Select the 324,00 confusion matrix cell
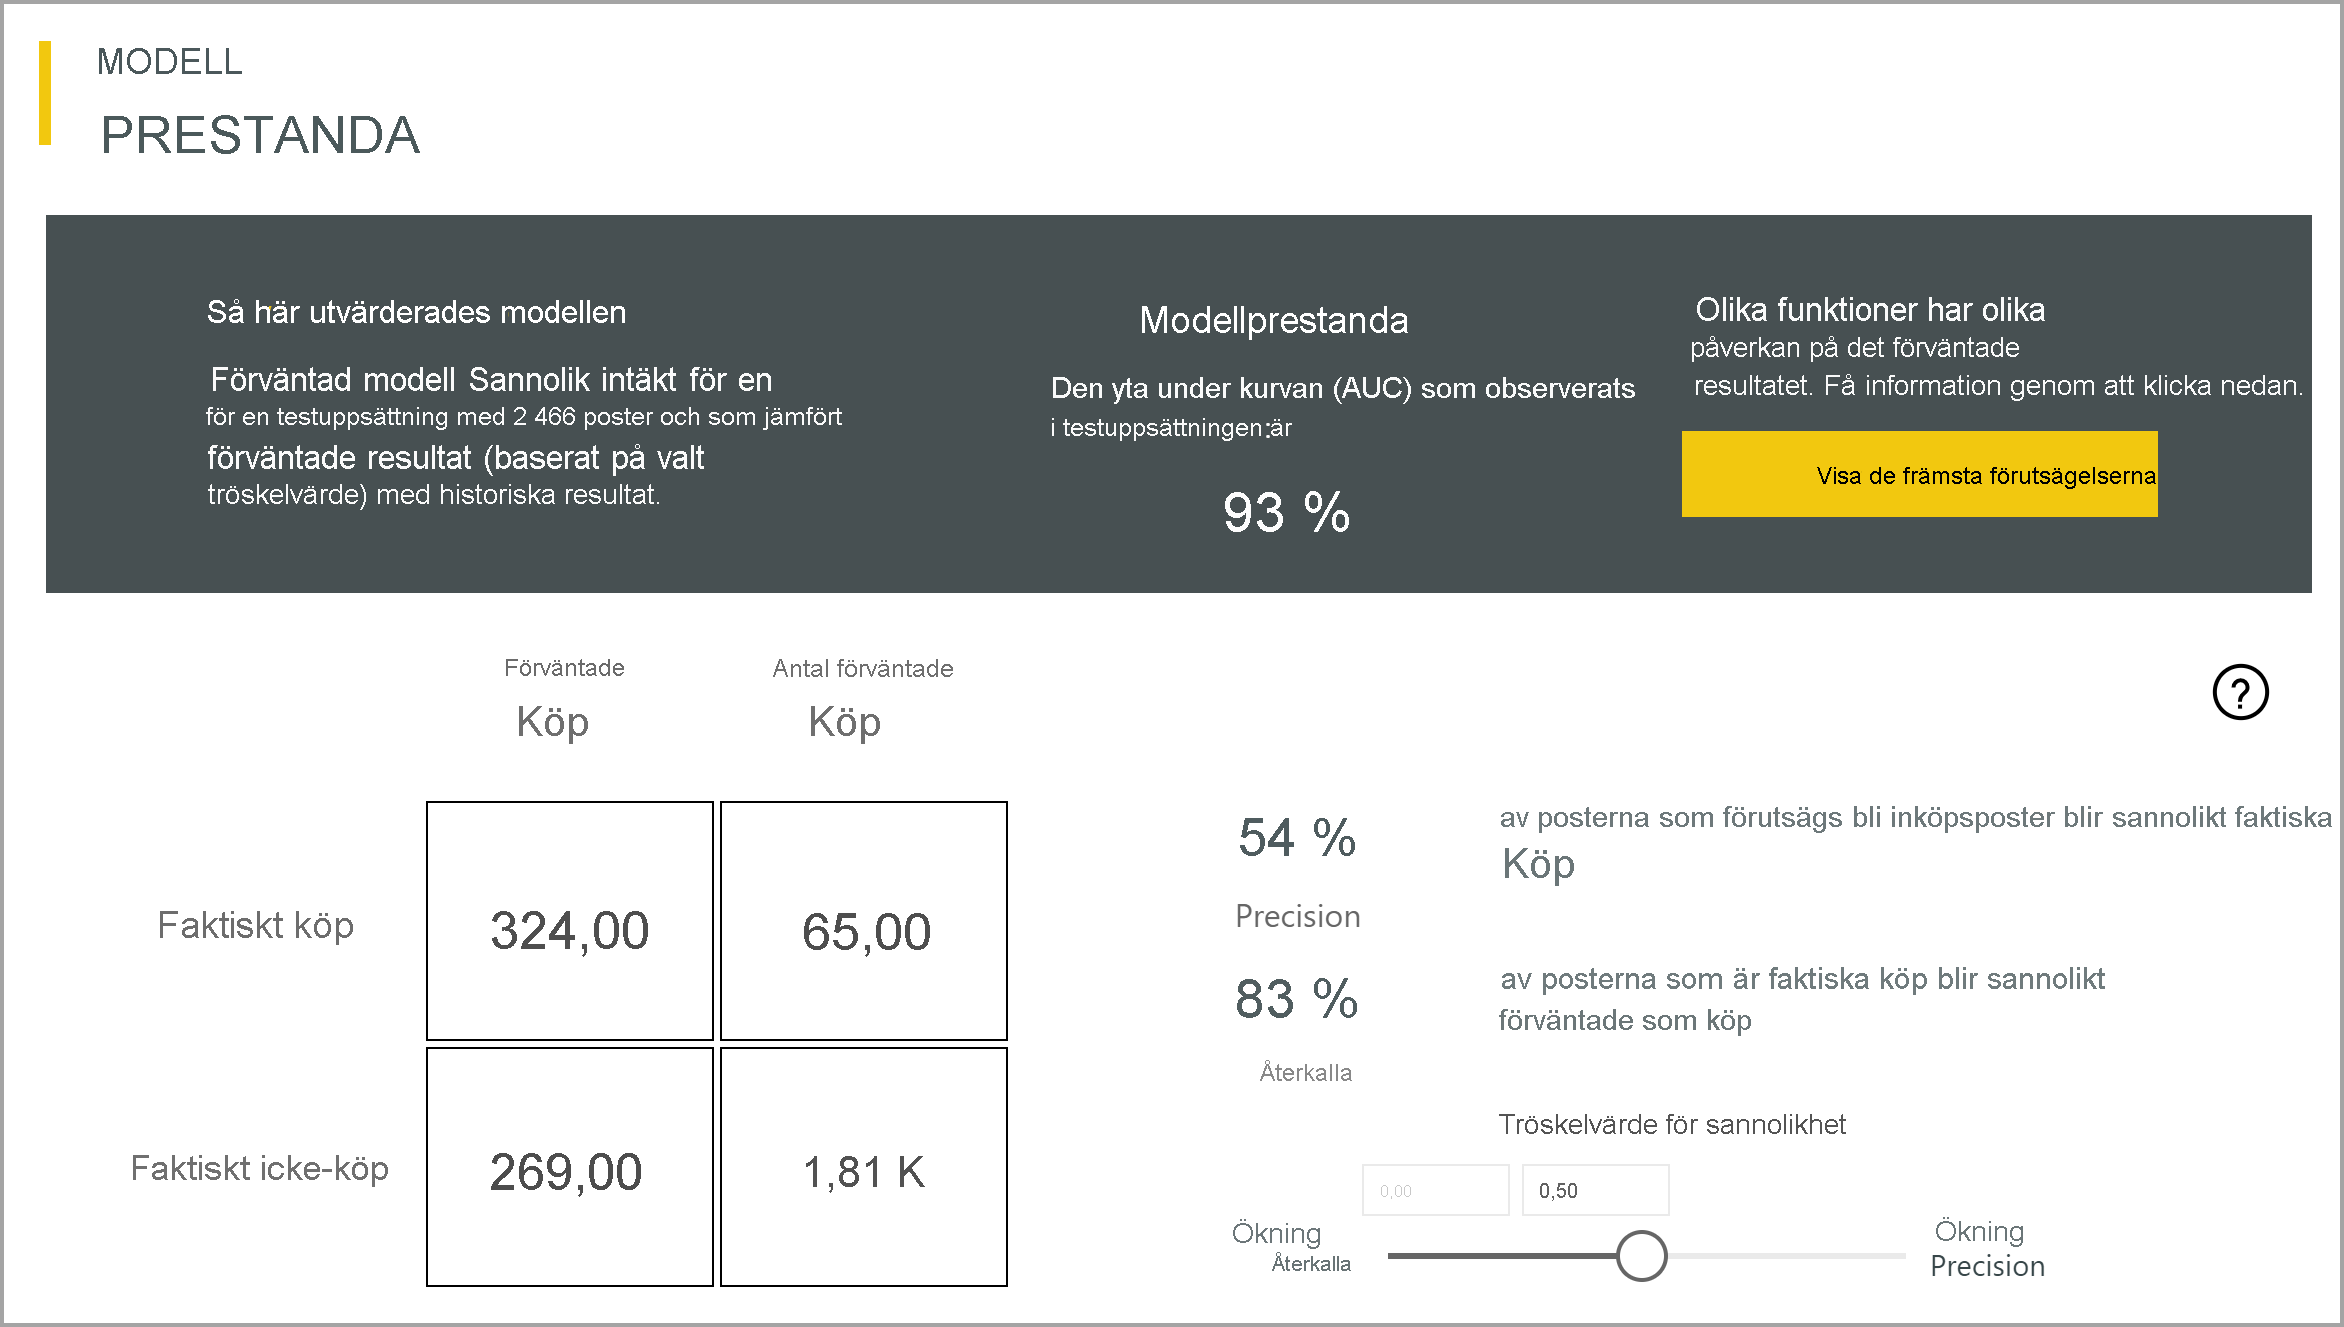The height and width of the screenshot is (1327, 2344). (570, 921)
